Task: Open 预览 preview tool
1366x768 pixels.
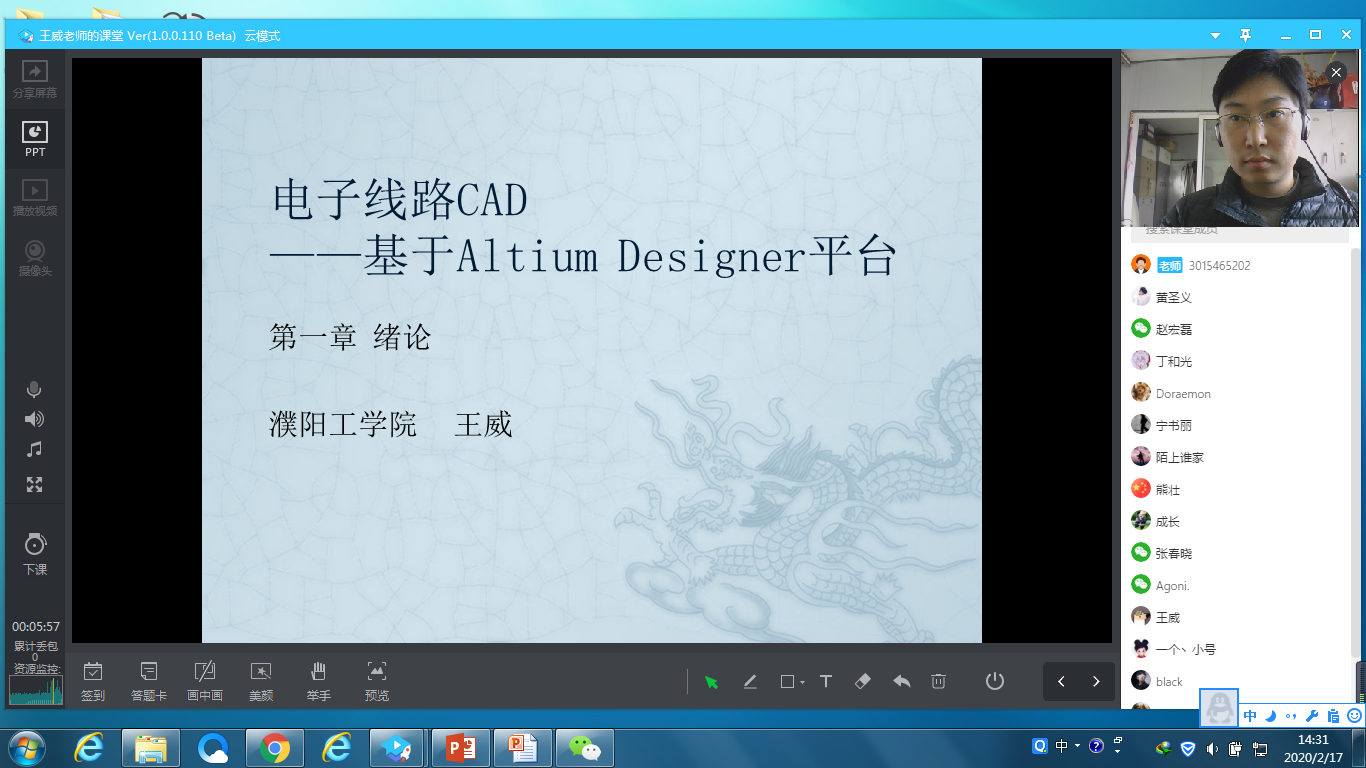Action: 377,681
